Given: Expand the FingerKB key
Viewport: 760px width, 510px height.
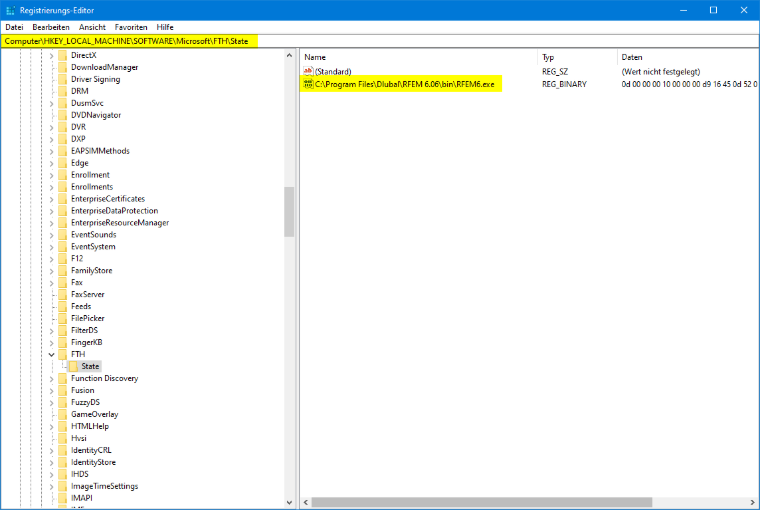Looking at the screenshot, I should click(51, 342).
